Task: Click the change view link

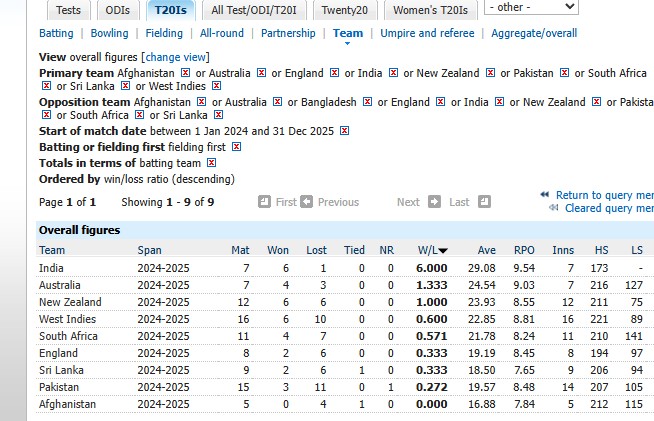Action: click(x=176, y=57)
